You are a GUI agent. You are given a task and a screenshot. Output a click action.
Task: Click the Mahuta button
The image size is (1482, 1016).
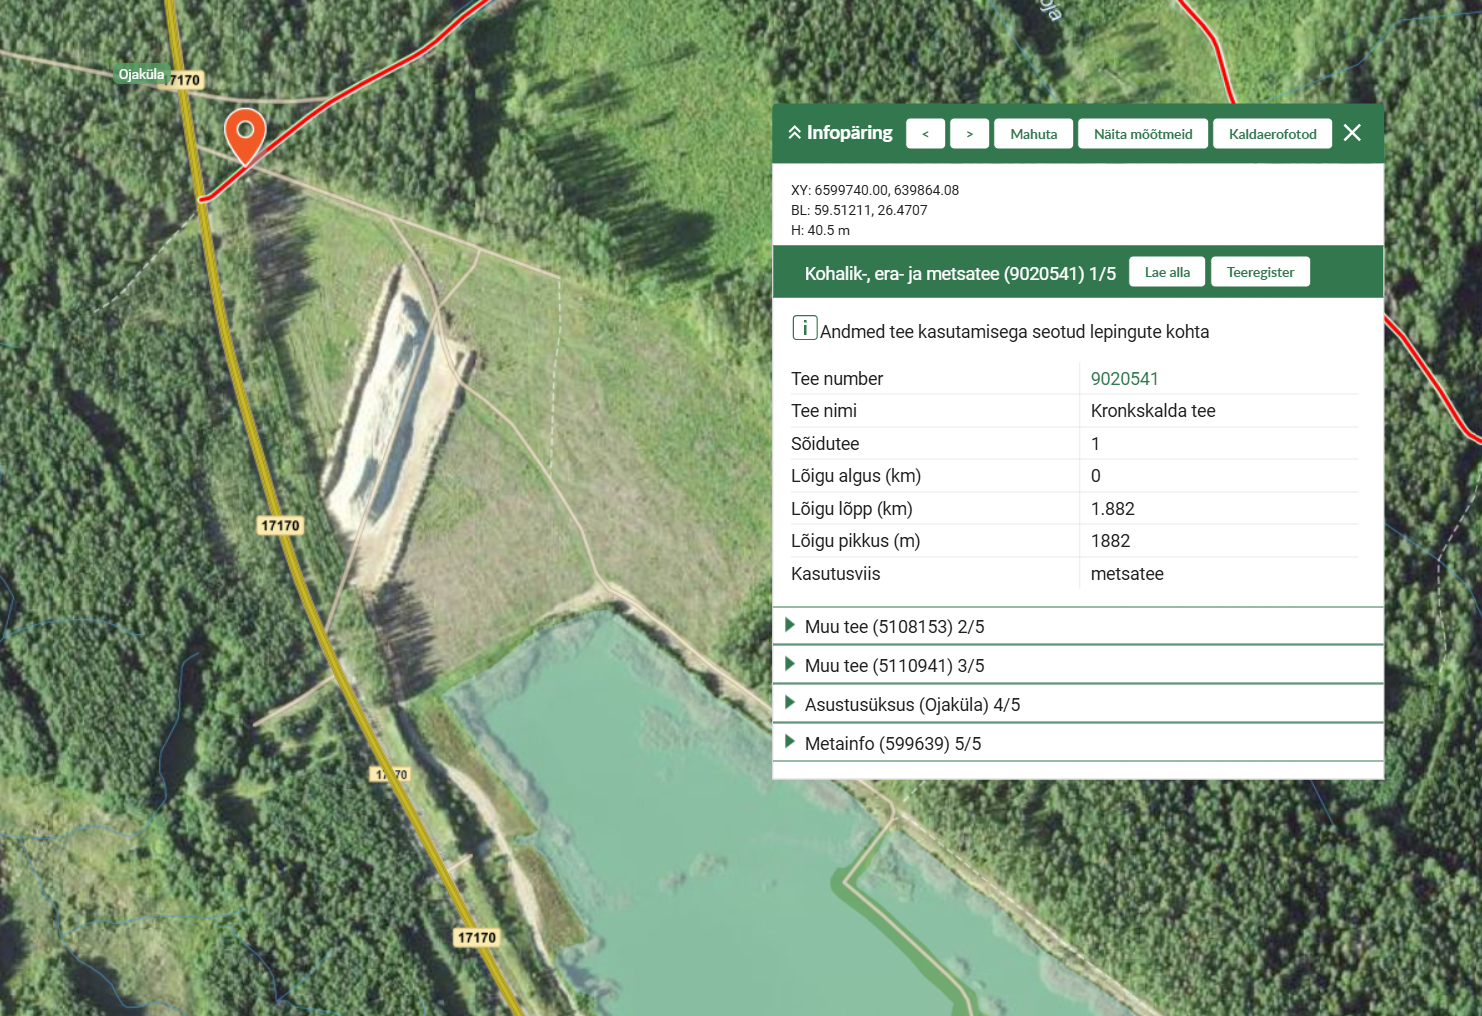(x=1033, y=134)
